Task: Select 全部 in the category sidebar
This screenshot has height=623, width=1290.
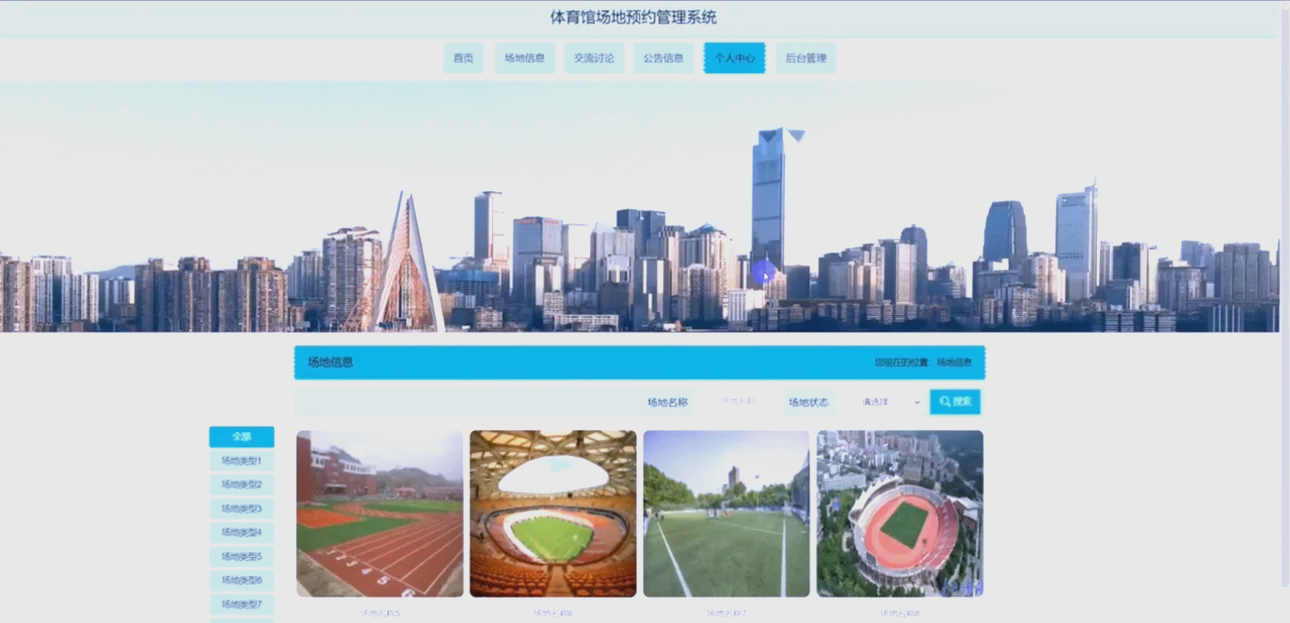Action: pyautogui.click(x=240, y=436)
